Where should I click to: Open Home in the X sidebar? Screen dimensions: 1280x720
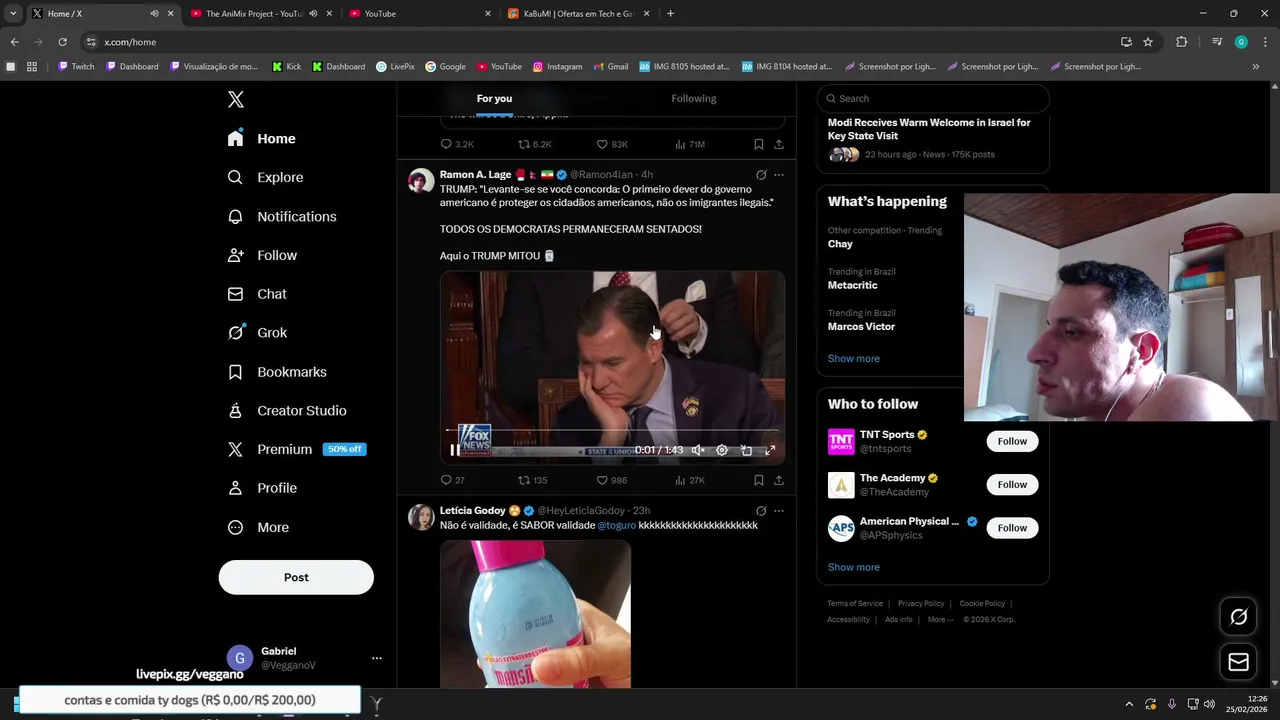262,139
